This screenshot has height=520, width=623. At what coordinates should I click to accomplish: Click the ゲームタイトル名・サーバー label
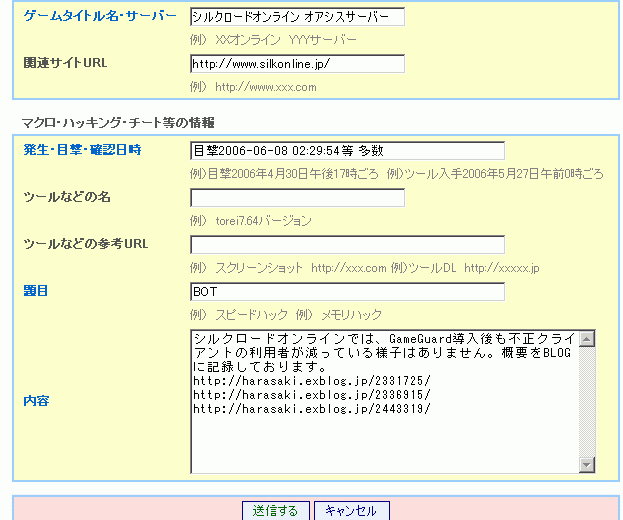pos(100,16)
